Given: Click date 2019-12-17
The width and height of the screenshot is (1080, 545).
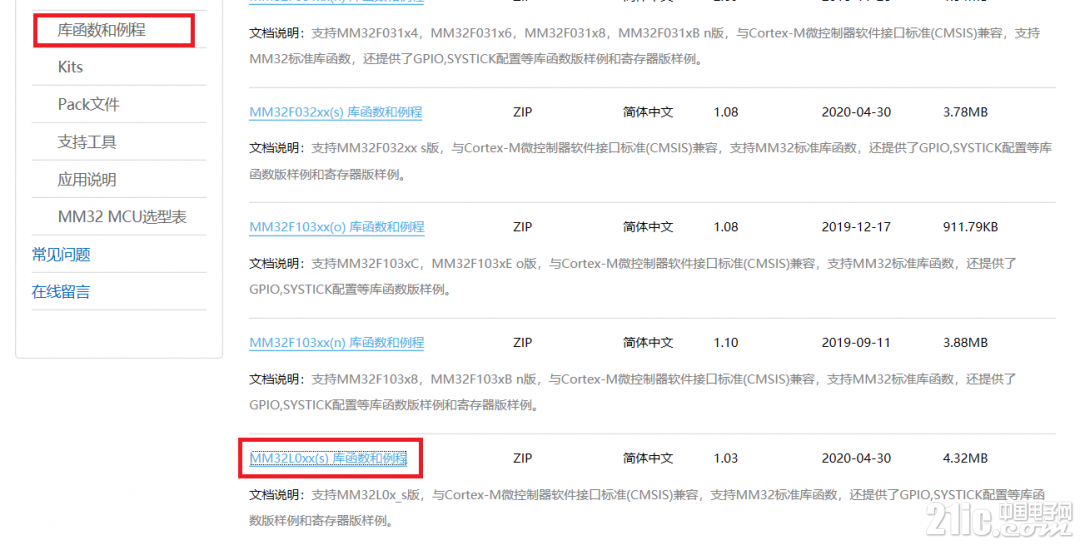Looking at the screenshot, I should click(856, 227).
